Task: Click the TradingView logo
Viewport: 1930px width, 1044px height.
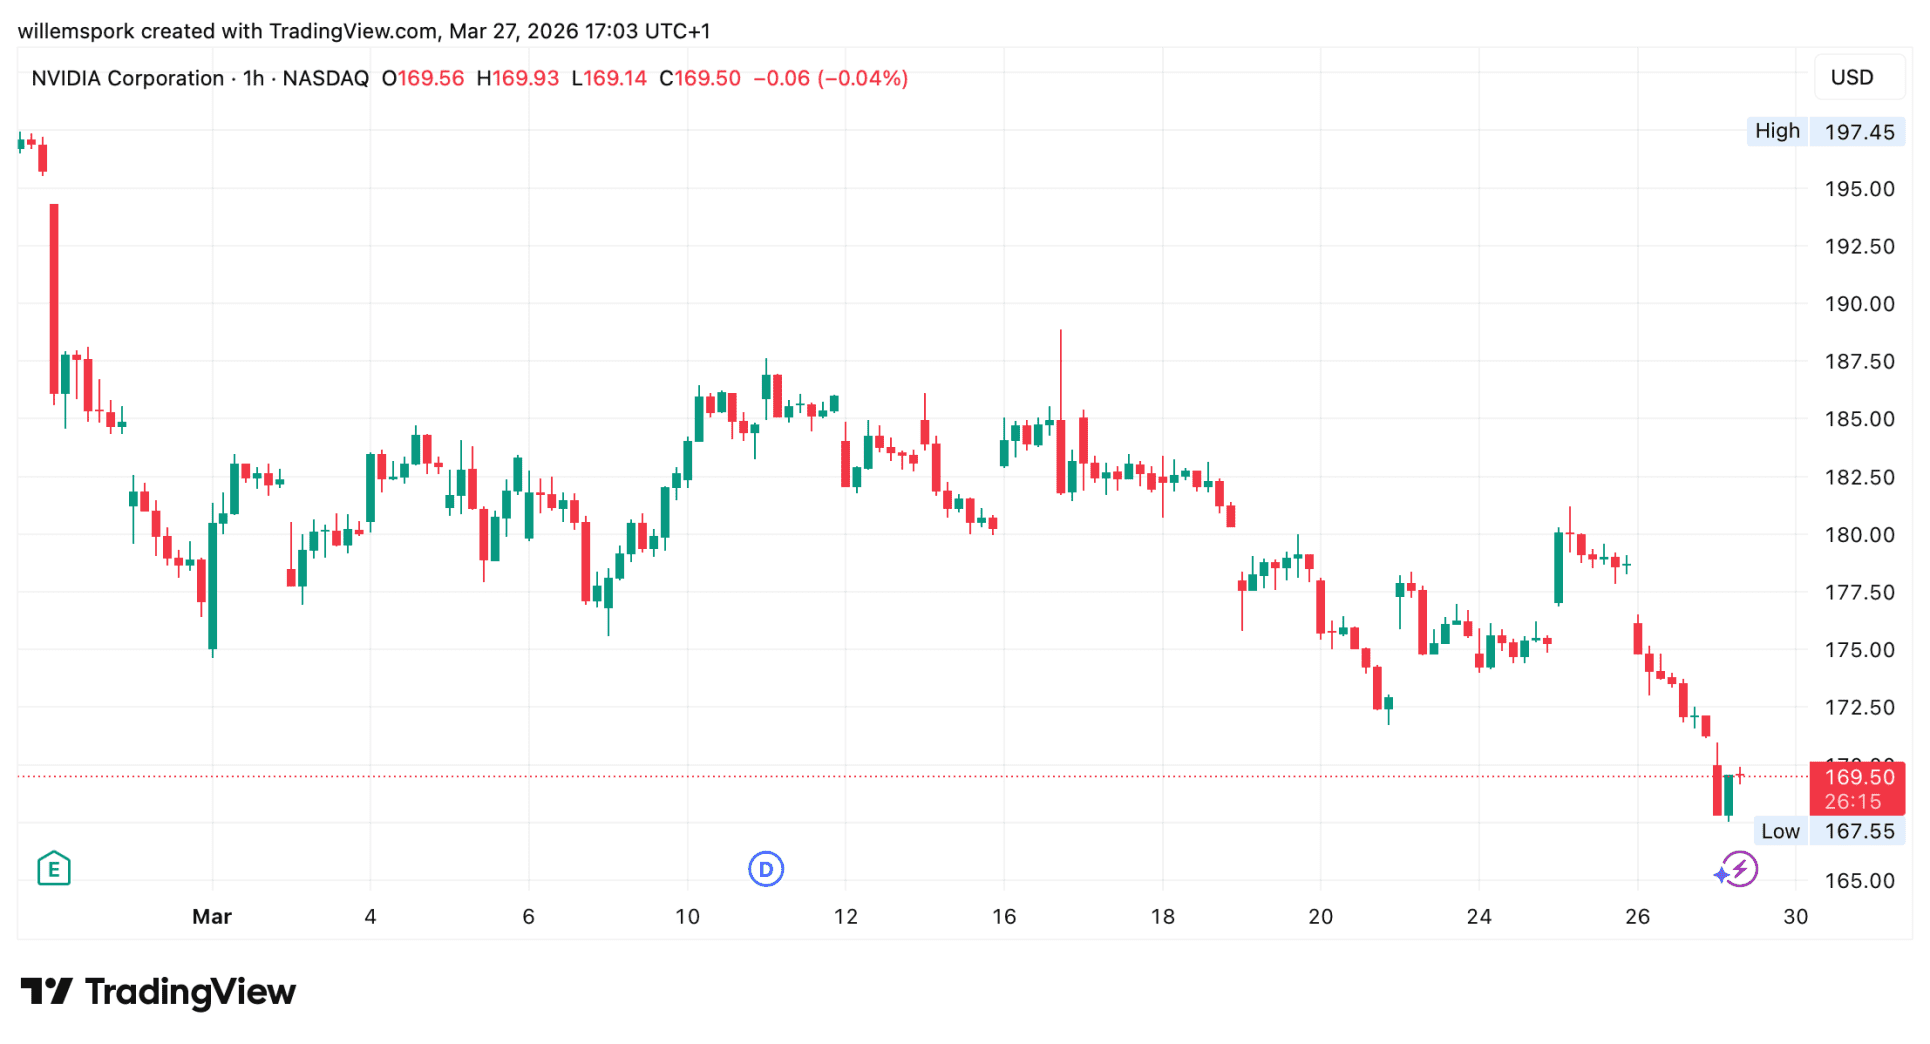Action: pyautogui.click(x=158, y=992)
